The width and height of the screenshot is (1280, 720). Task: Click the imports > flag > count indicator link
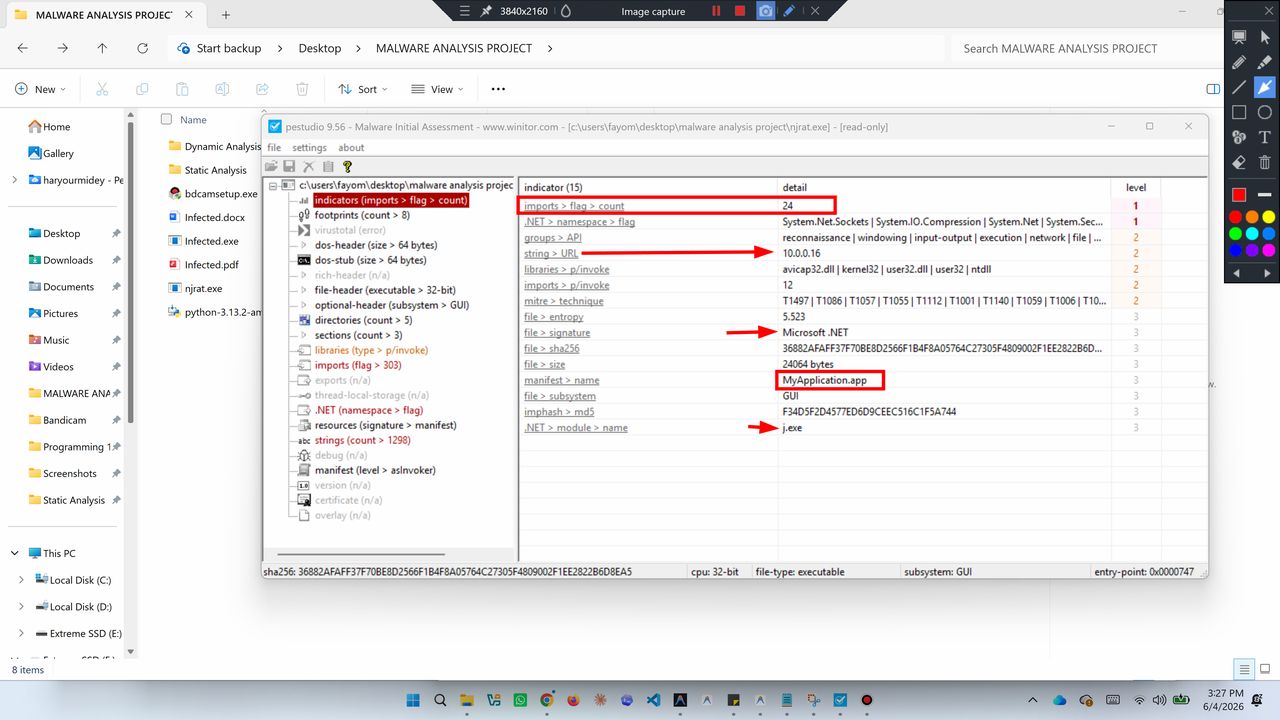[574, 206]
